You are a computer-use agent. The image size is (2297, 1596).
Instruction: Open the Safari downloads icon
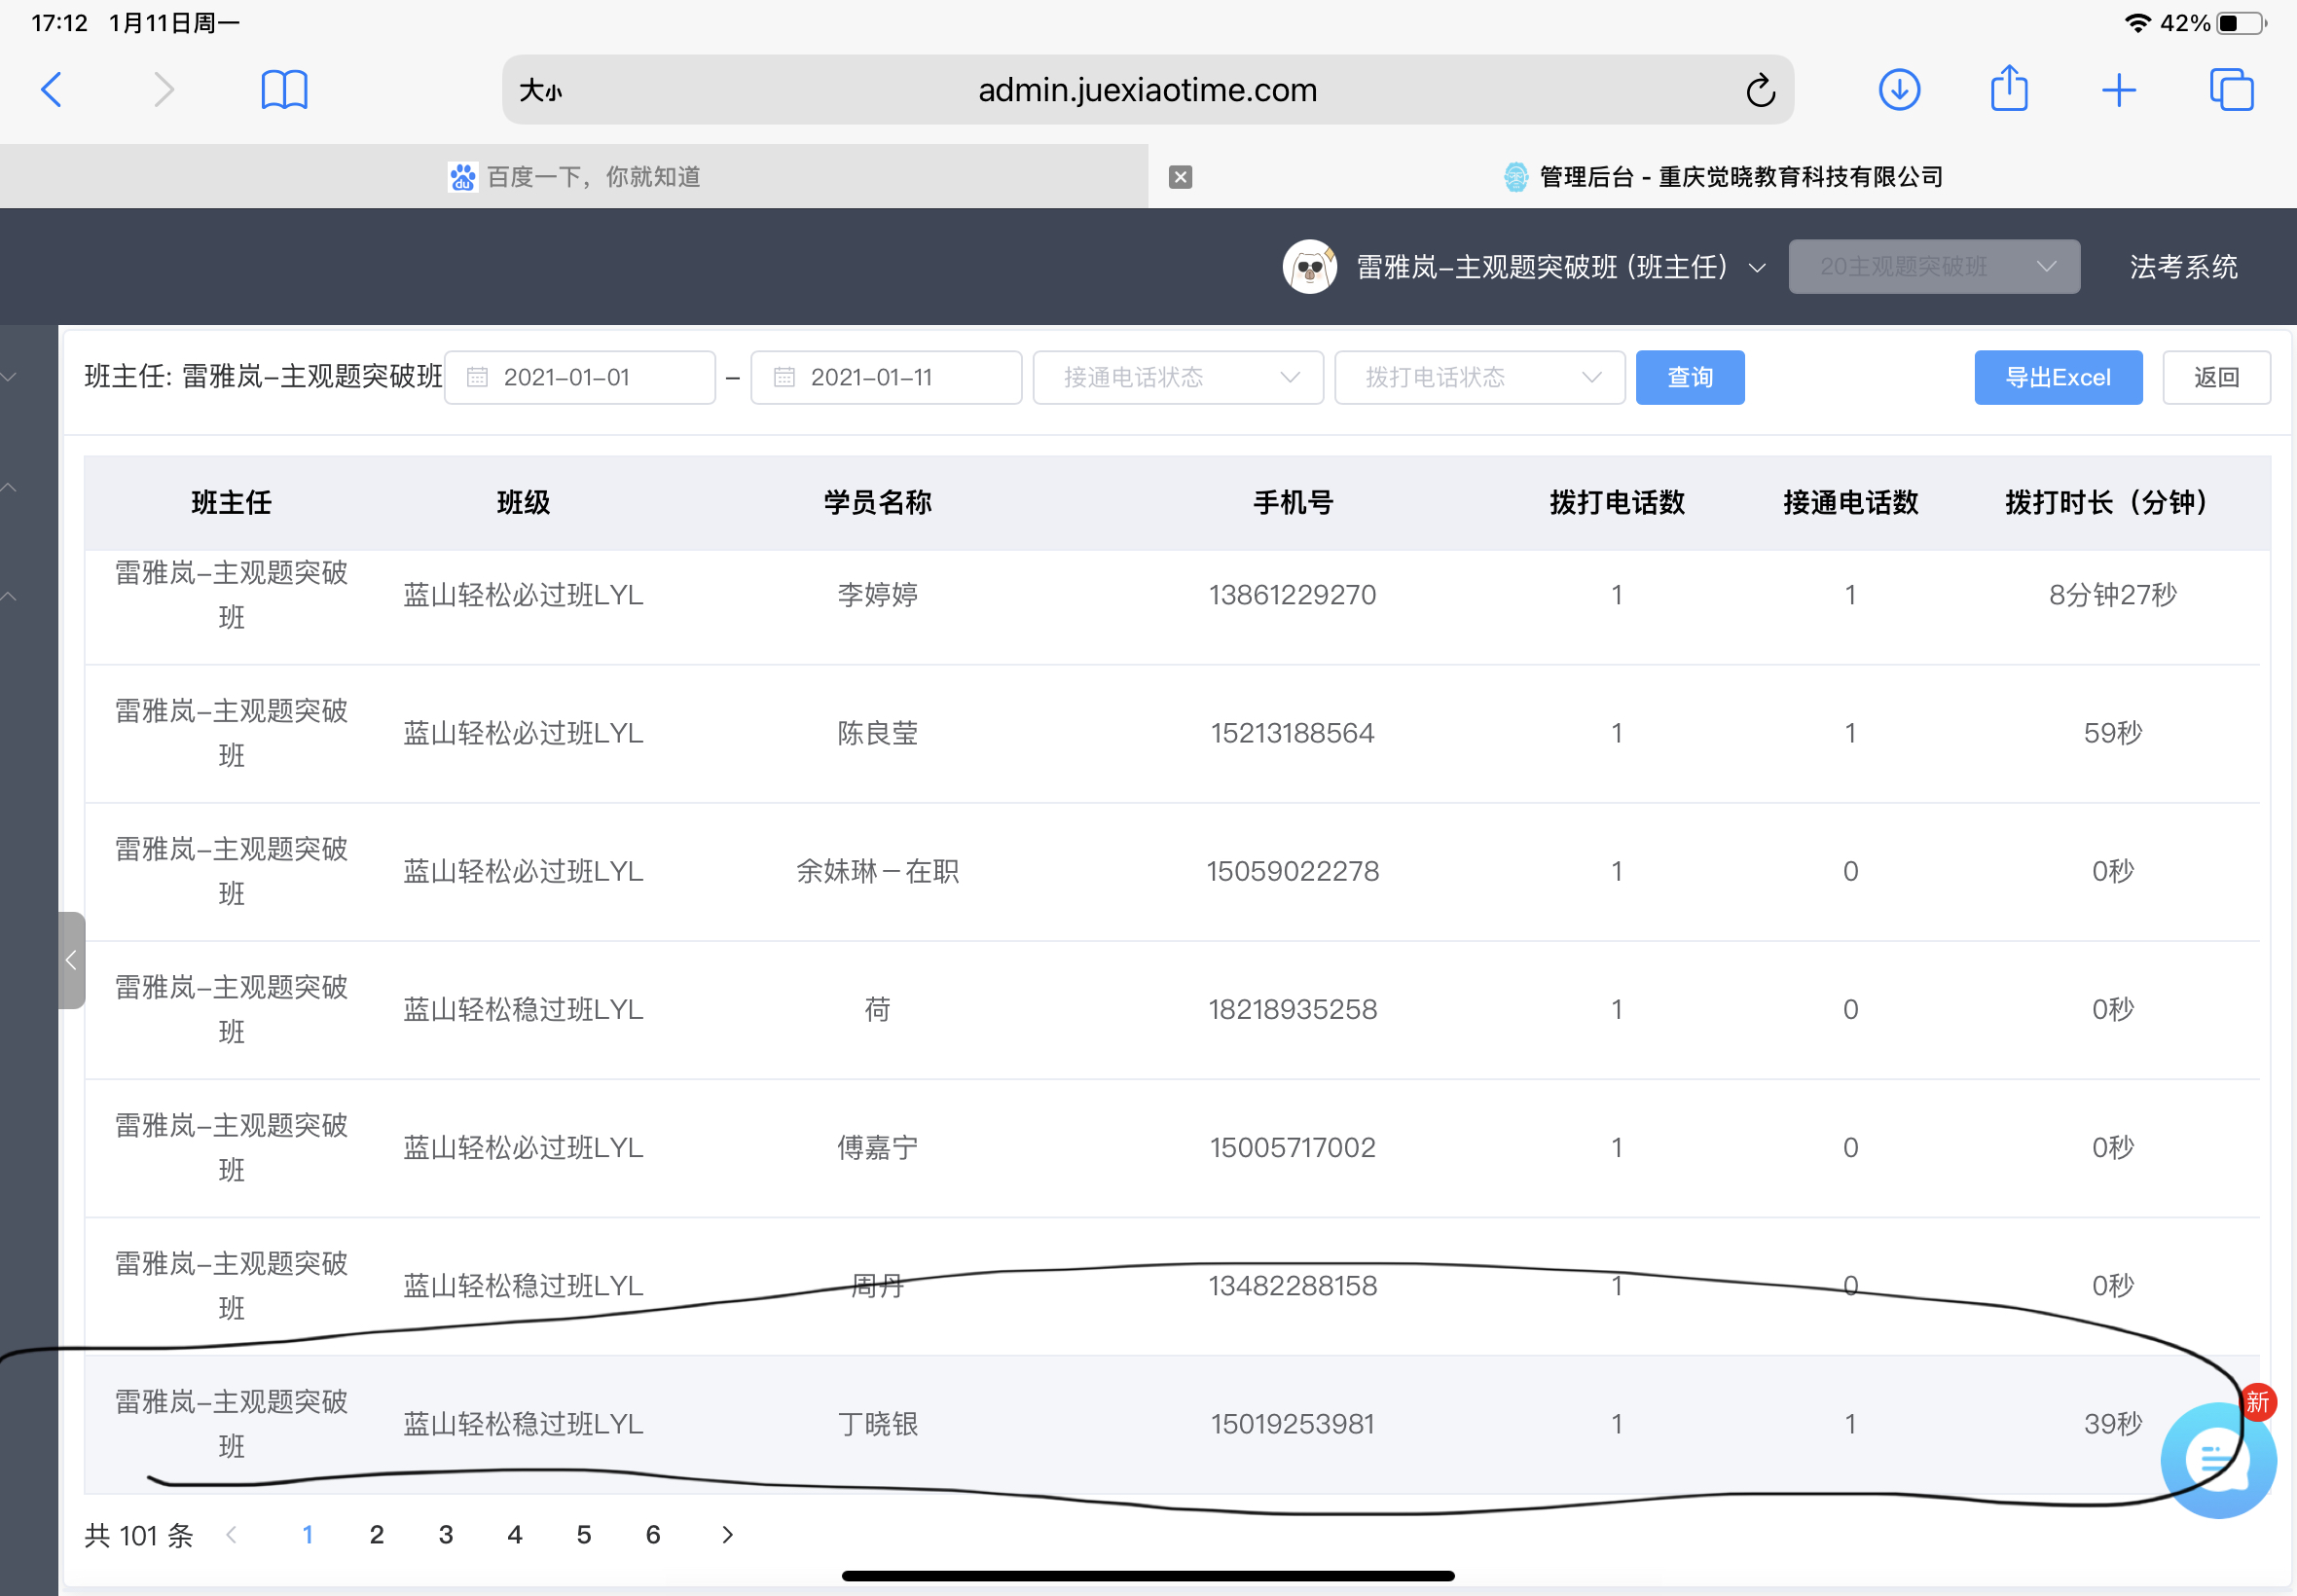[1899, 90]
